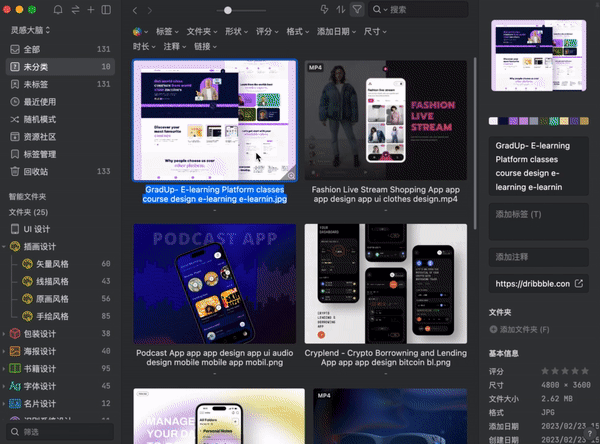Click the sync arrows icon in the toolbar
The image size is (600, 444).
(75, 10)
